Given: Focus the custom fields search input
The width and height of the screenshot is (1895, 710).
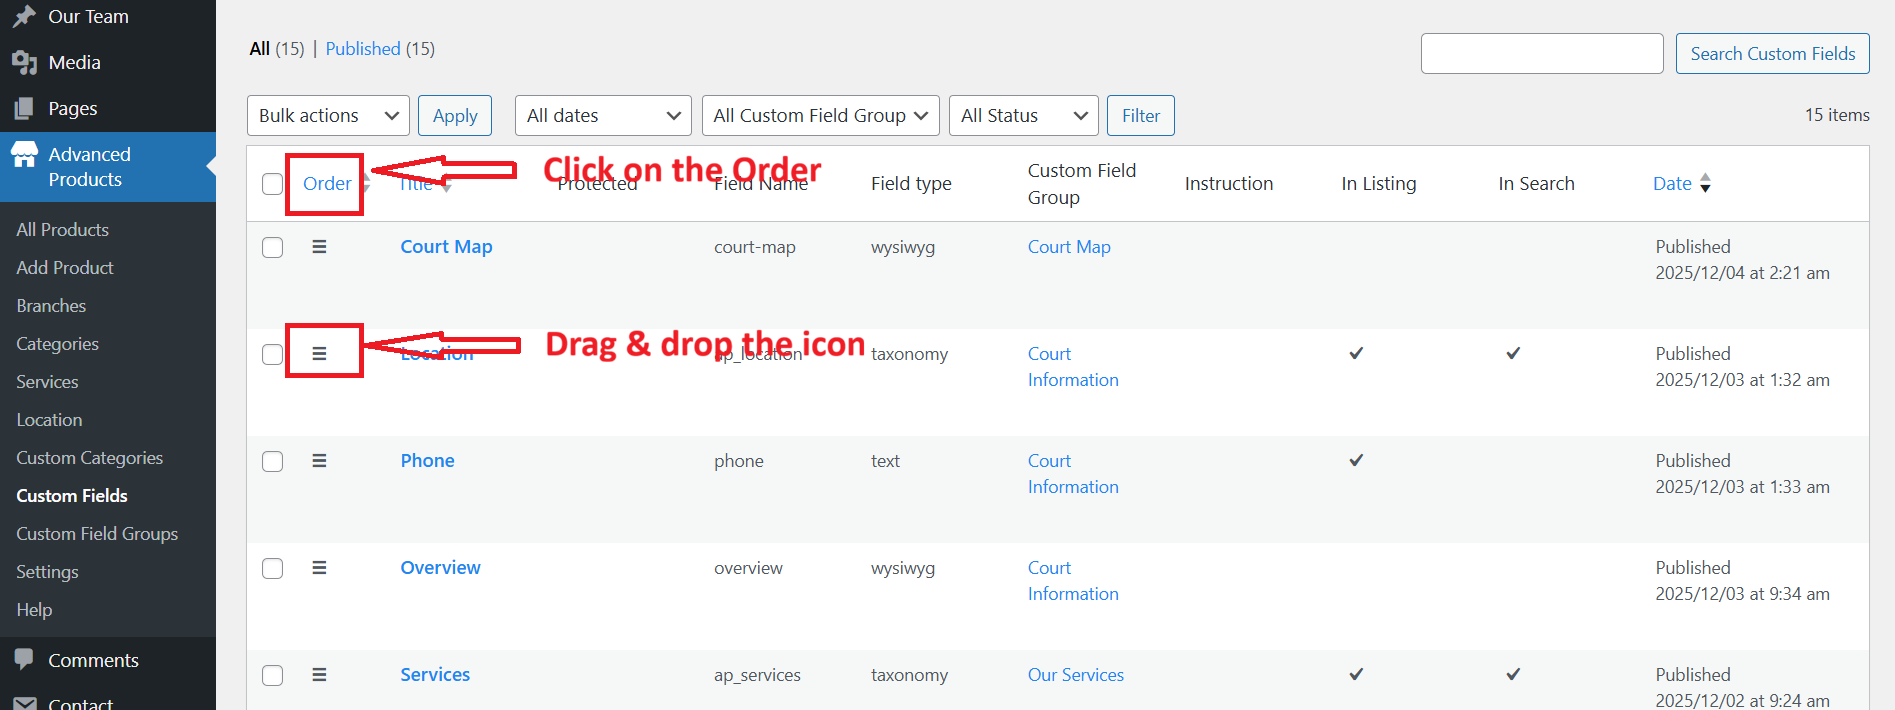Looking at the screenshot, I should point(1542,53).
